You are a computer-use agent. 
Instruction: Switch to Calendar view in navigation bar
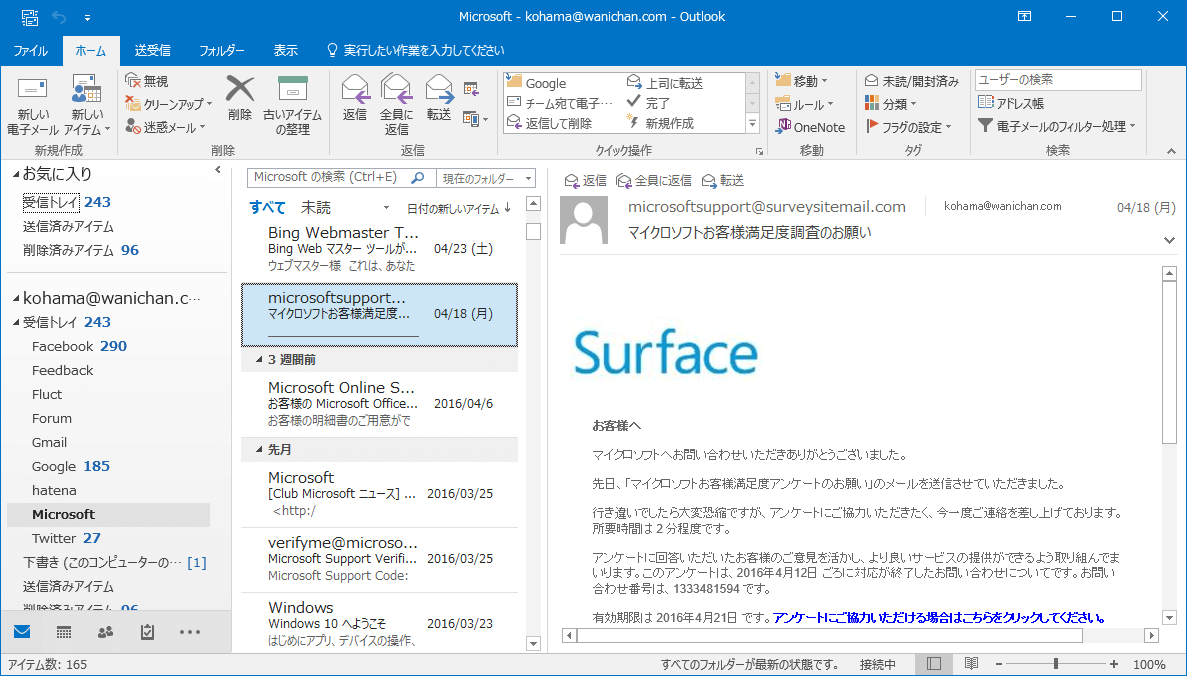click(63, 632)
